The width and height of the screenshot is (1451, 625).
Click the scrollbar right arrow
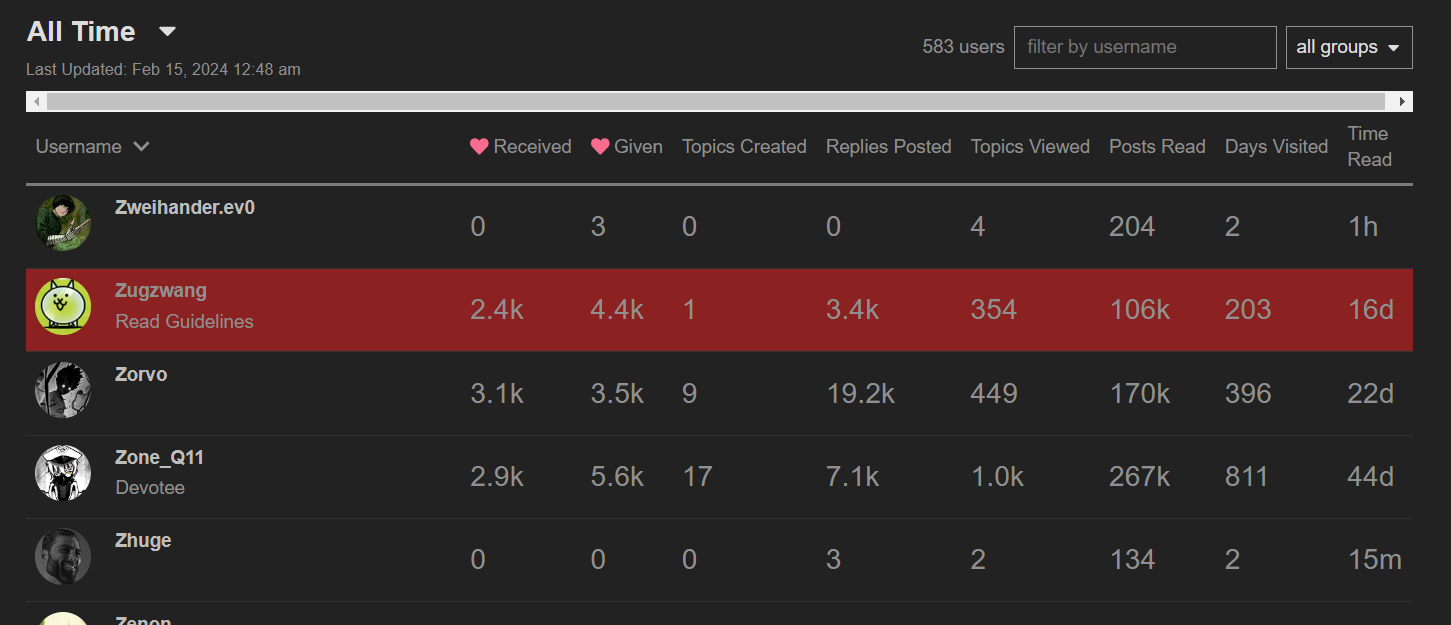point(1403,102)
